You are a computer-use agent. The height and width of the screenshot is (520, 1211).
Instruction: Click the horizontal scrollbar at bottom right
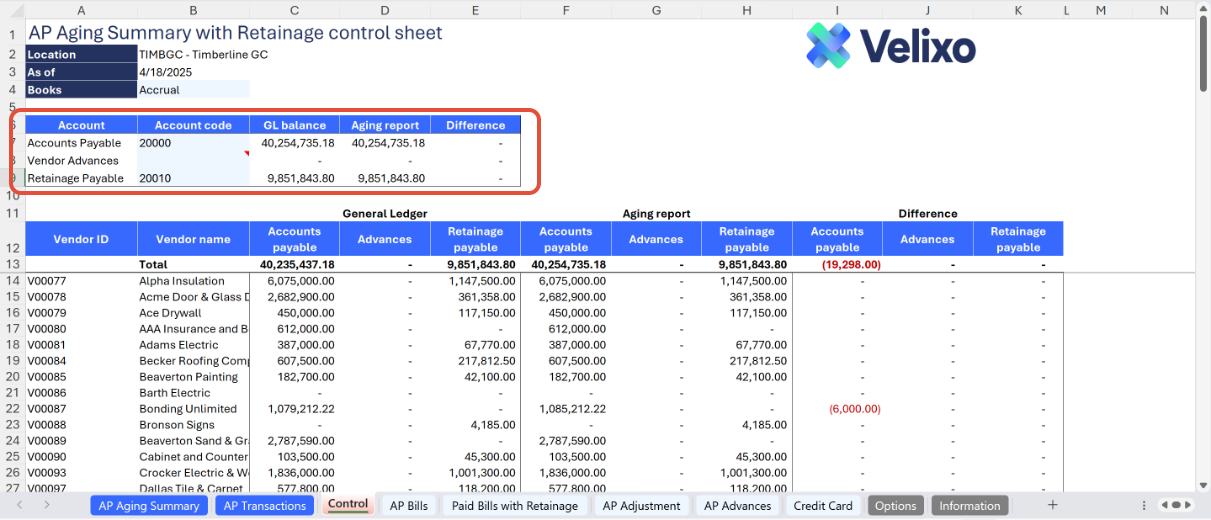(x=1177, y=505)
